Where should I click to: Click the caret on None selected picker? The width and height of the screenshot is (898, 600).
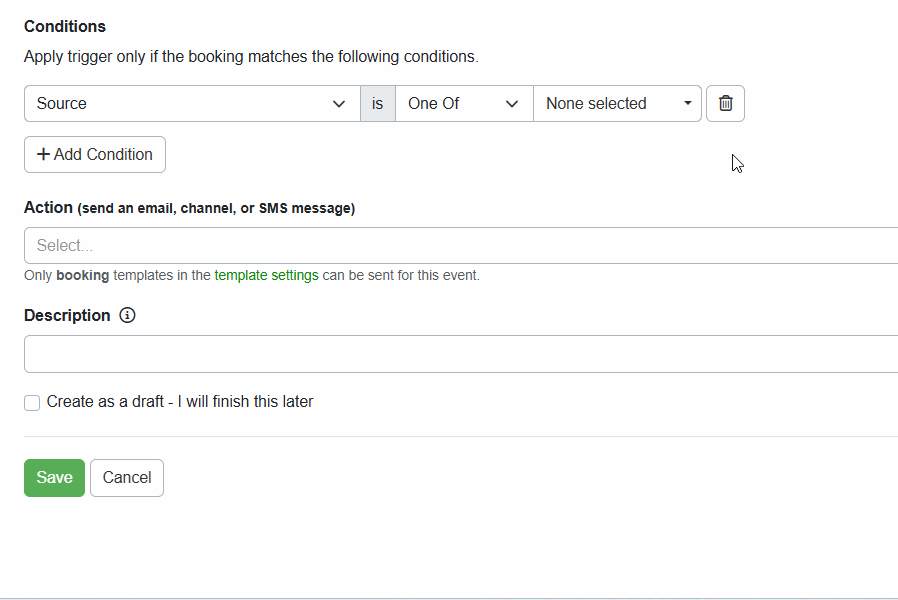coord(687,103)
